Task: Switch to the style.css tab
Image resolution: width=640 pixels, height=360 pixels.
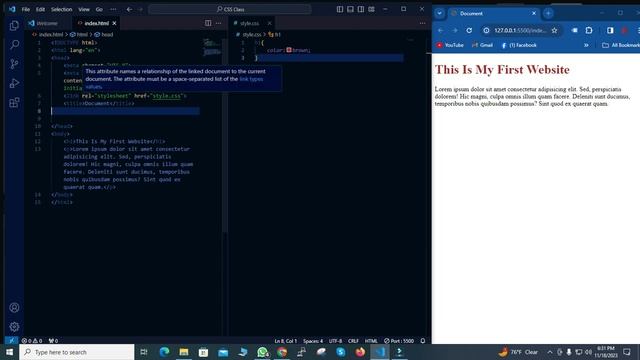Action: [x=249, y=23]
